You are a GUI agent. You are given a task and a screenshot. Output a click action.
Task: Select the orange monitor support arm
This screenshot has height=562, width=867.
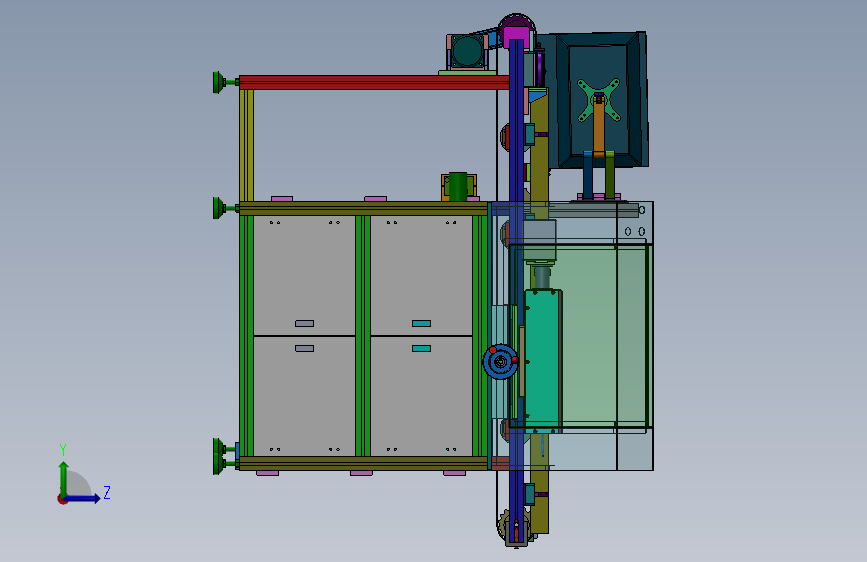(x=599, y=127)
